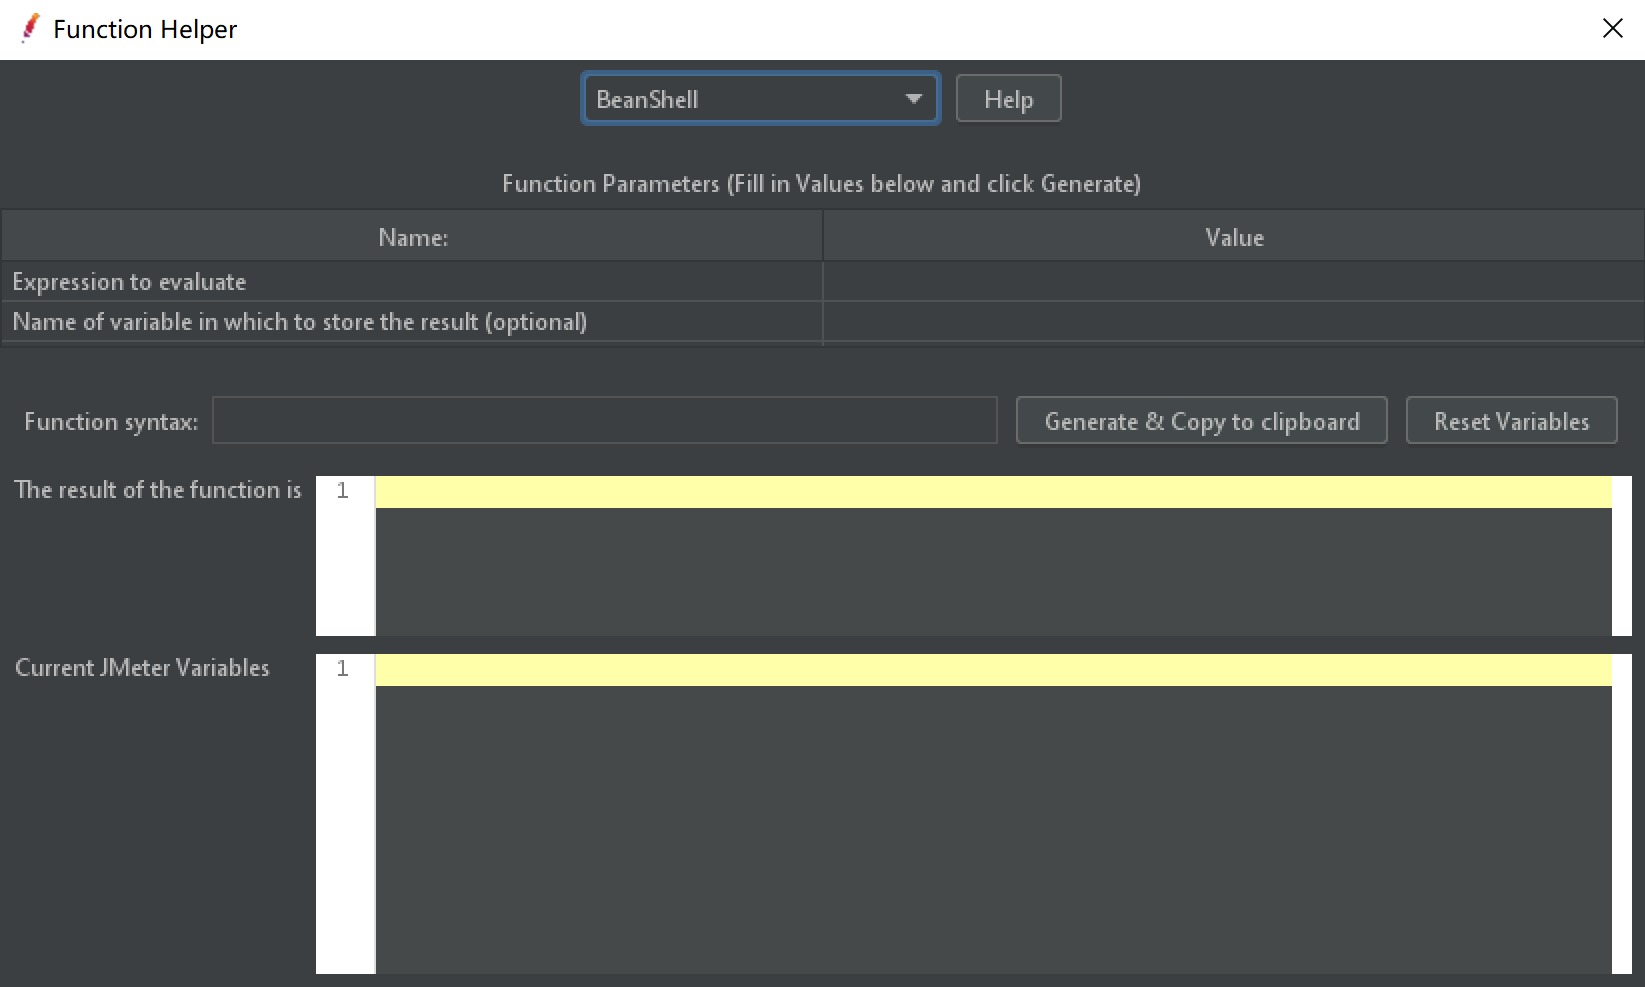1645x987 pixels.
Task: Click the 'Expression to evaluate' row label
Action: (x=129, y=282)
